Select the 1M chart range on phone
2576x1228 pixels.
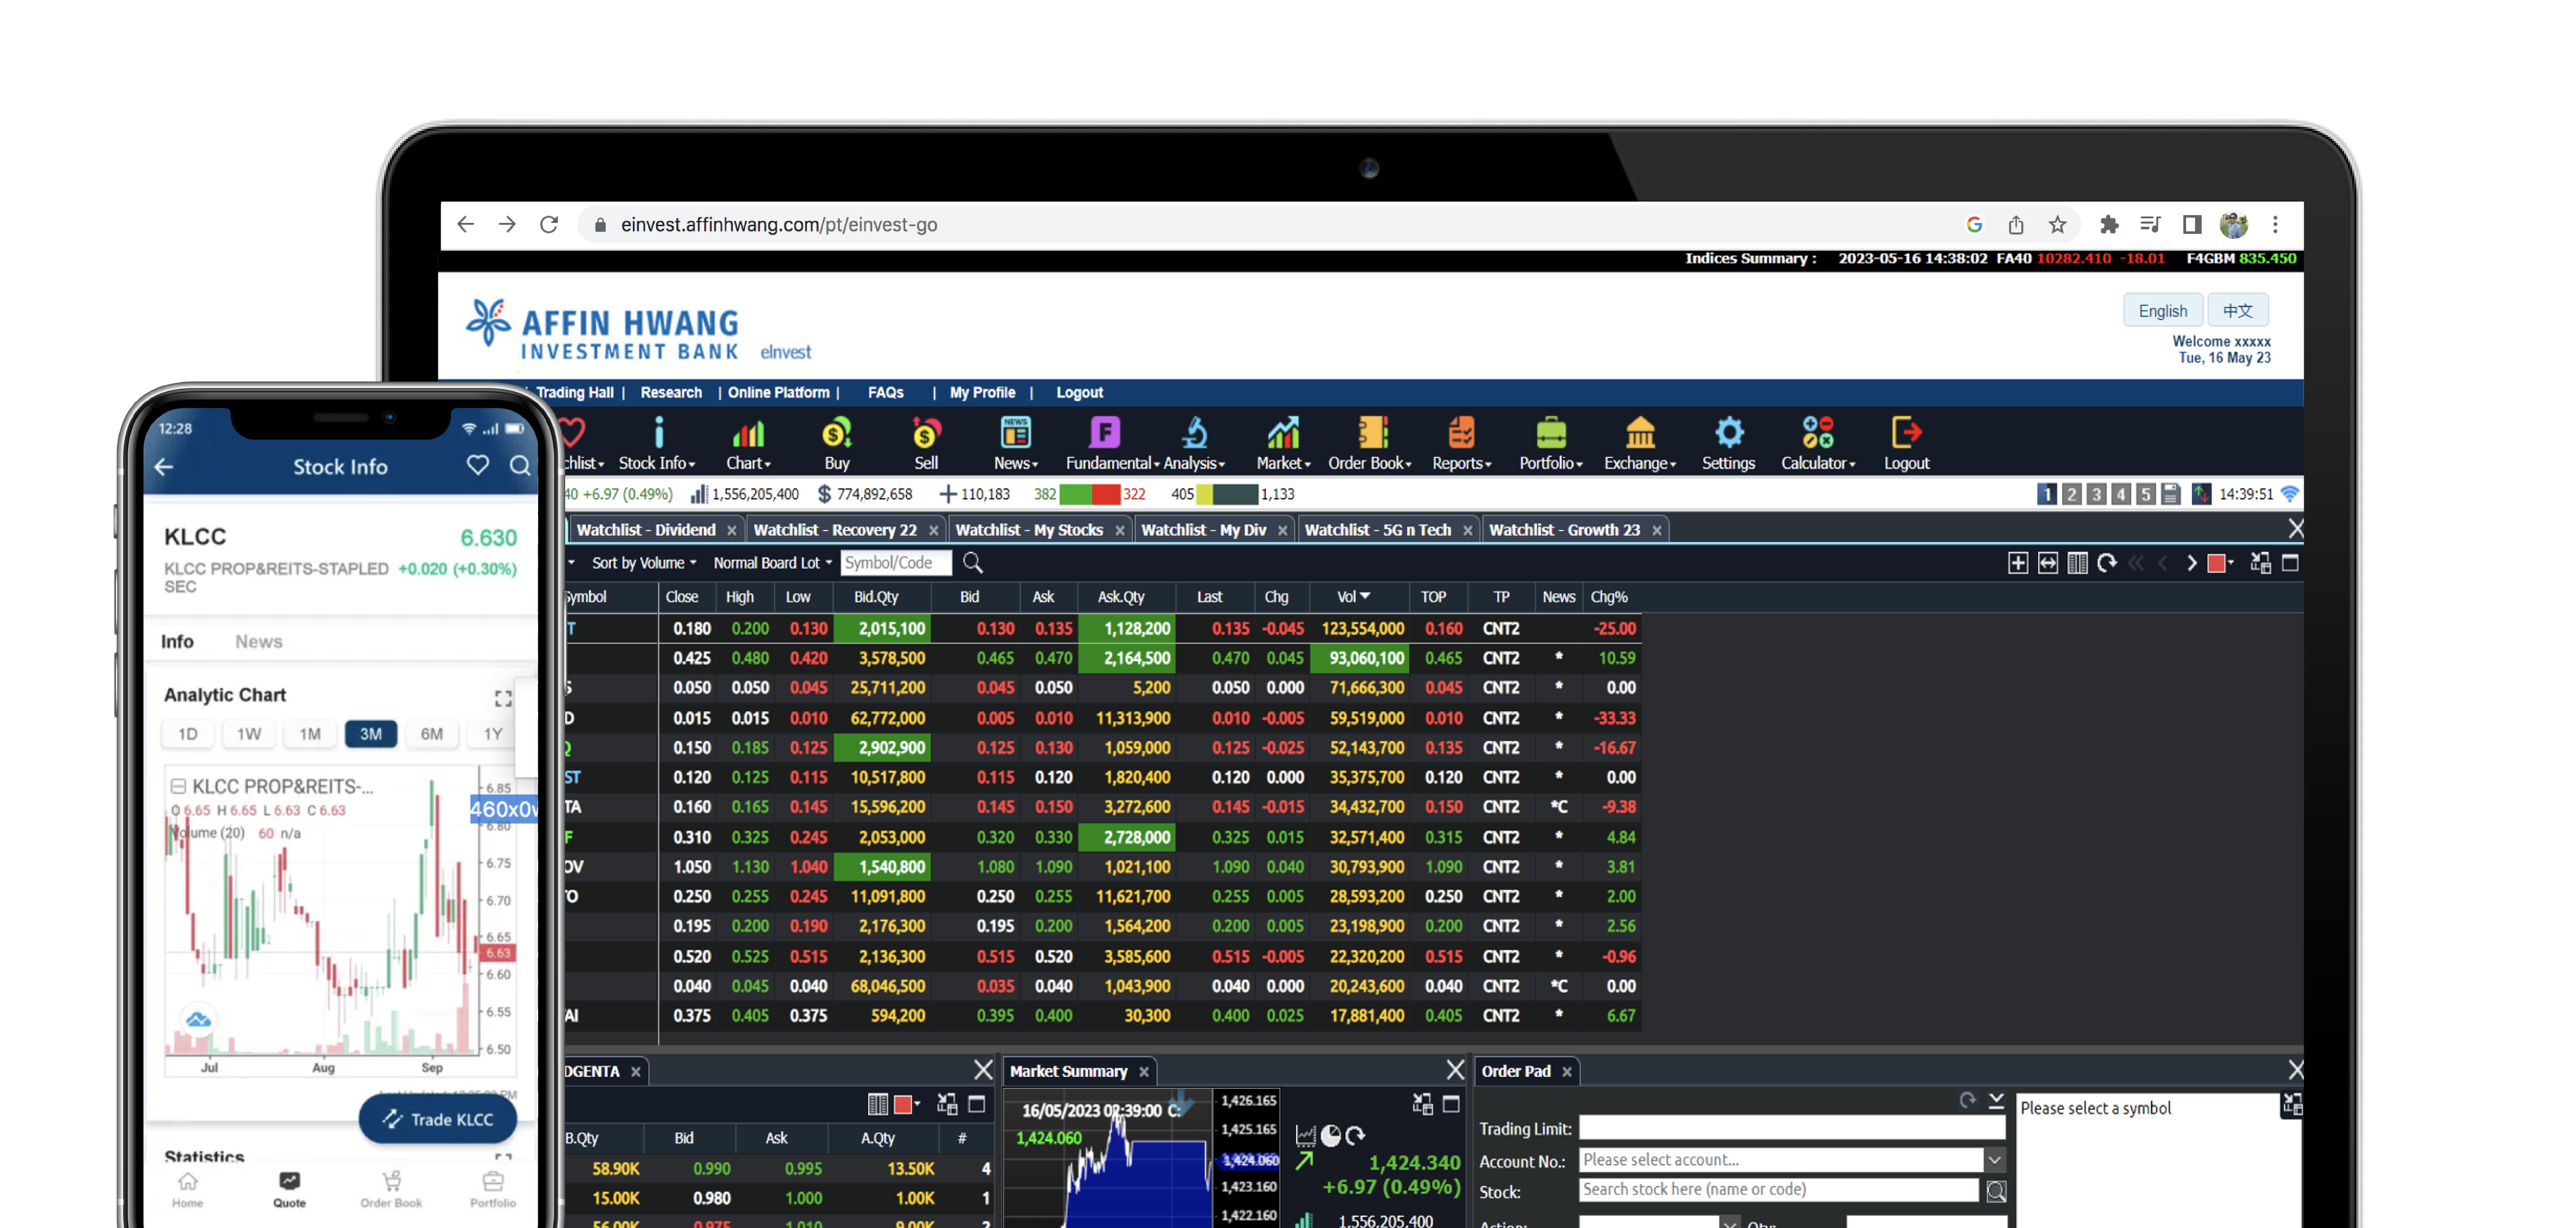pos(310,734)
